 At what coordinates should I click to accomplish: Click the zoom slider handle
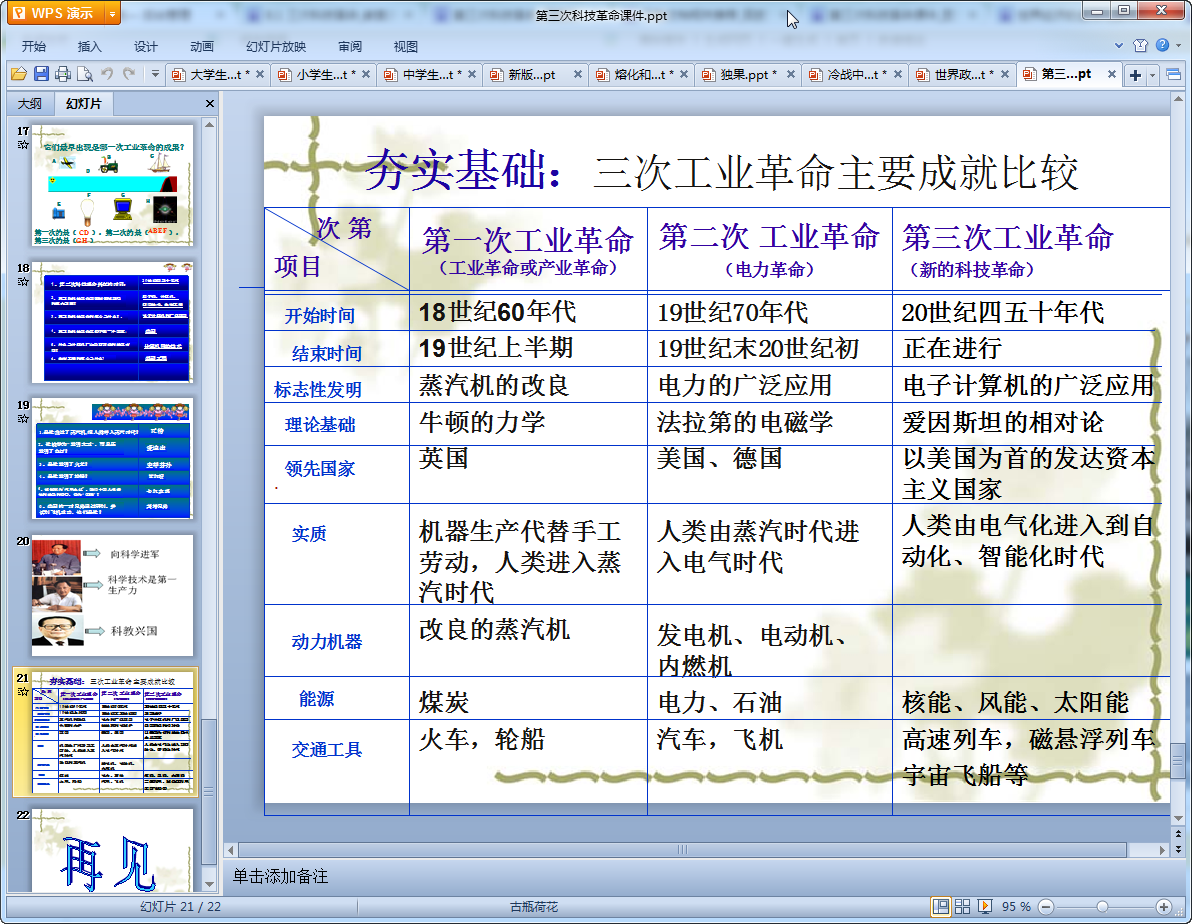coord(1102,907)
